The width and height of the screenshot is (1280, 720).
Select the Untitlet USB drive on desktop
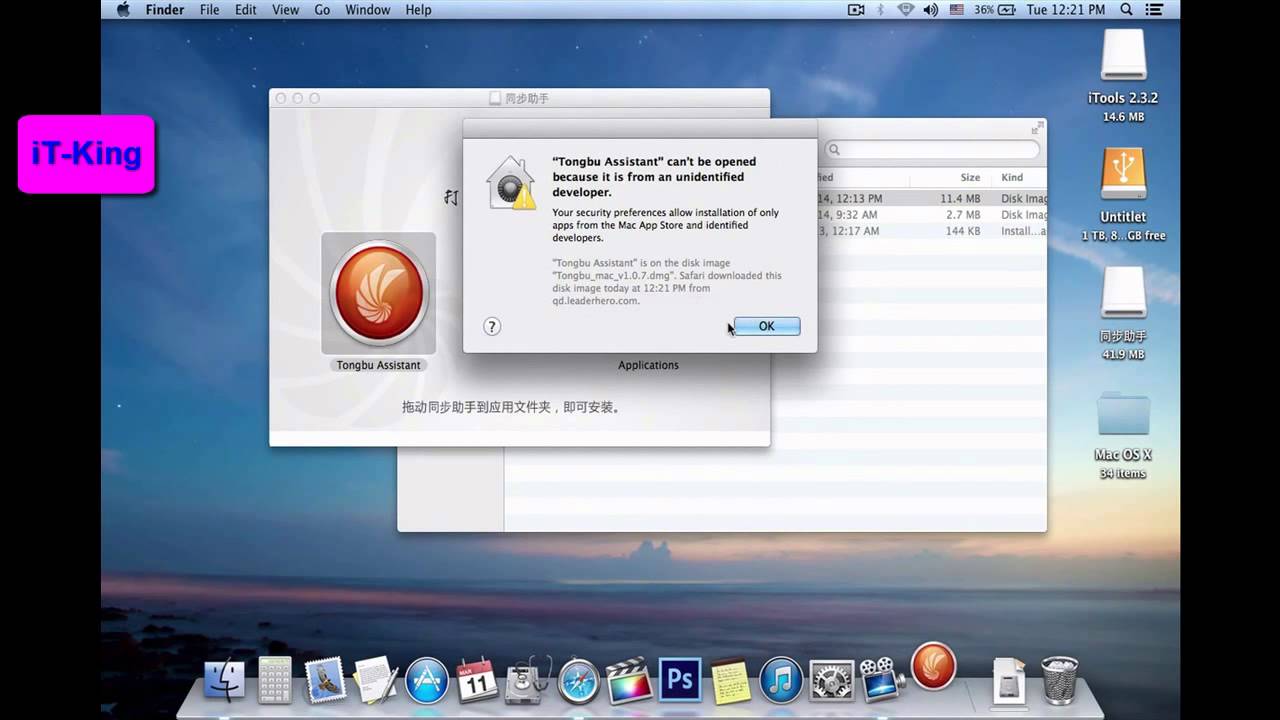tap(1123, 174)
